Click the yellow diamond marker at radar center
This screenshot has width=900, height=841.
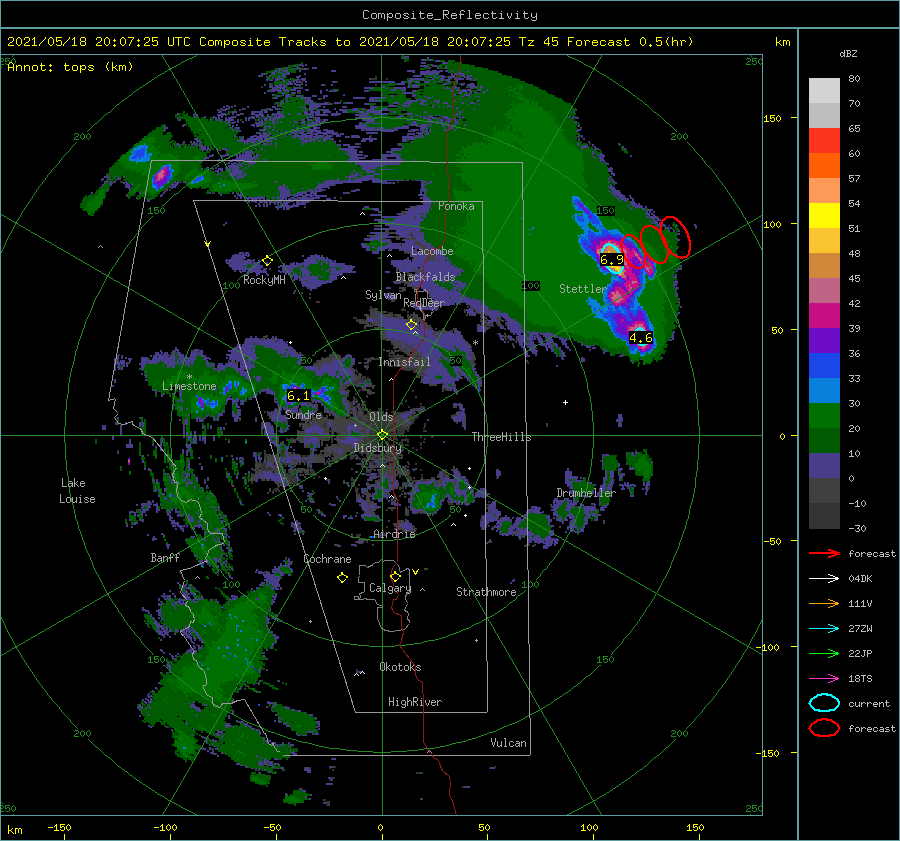point(382,435)
